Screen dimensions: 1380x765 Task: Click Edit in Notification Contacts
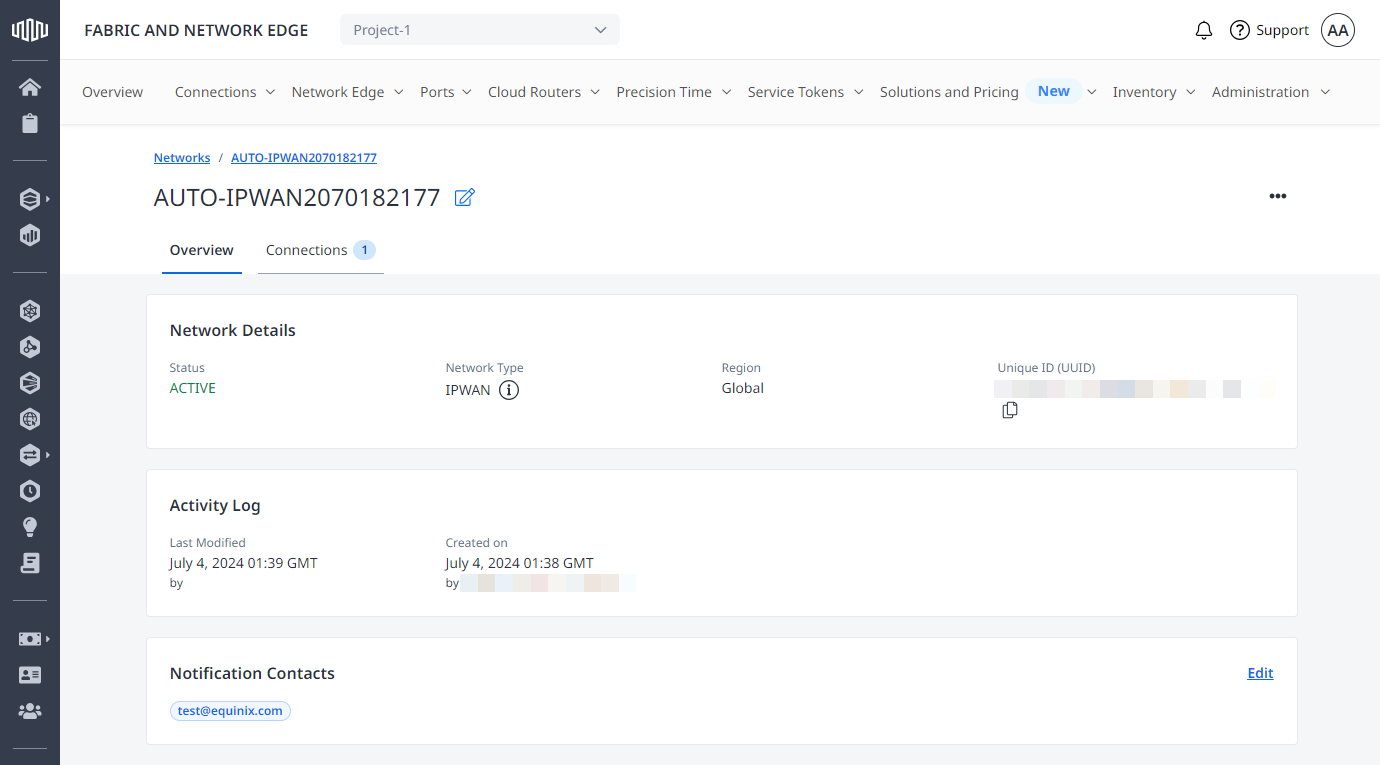1260,673
